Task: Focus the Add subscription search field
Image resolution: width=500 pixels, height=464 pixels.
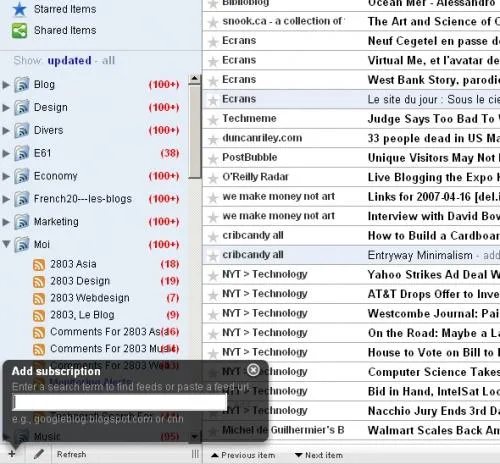Action: (x=120, y=402)
